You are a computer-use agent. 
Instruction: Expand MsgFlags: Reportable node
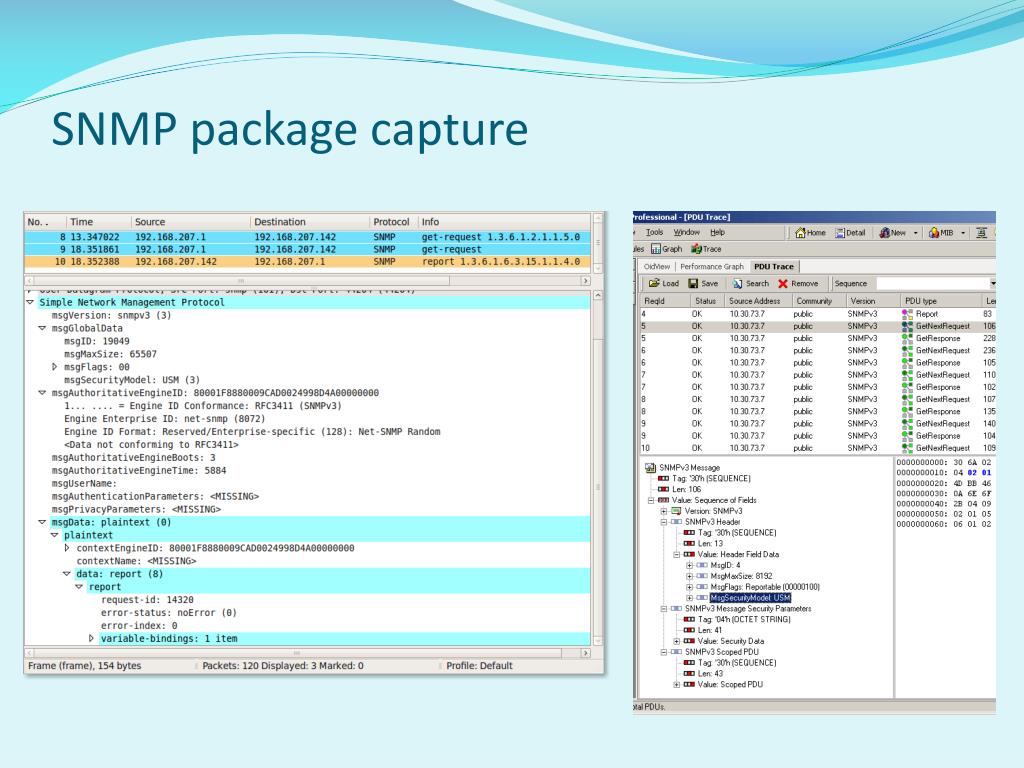pyautogui.click(x=690, y=587)
